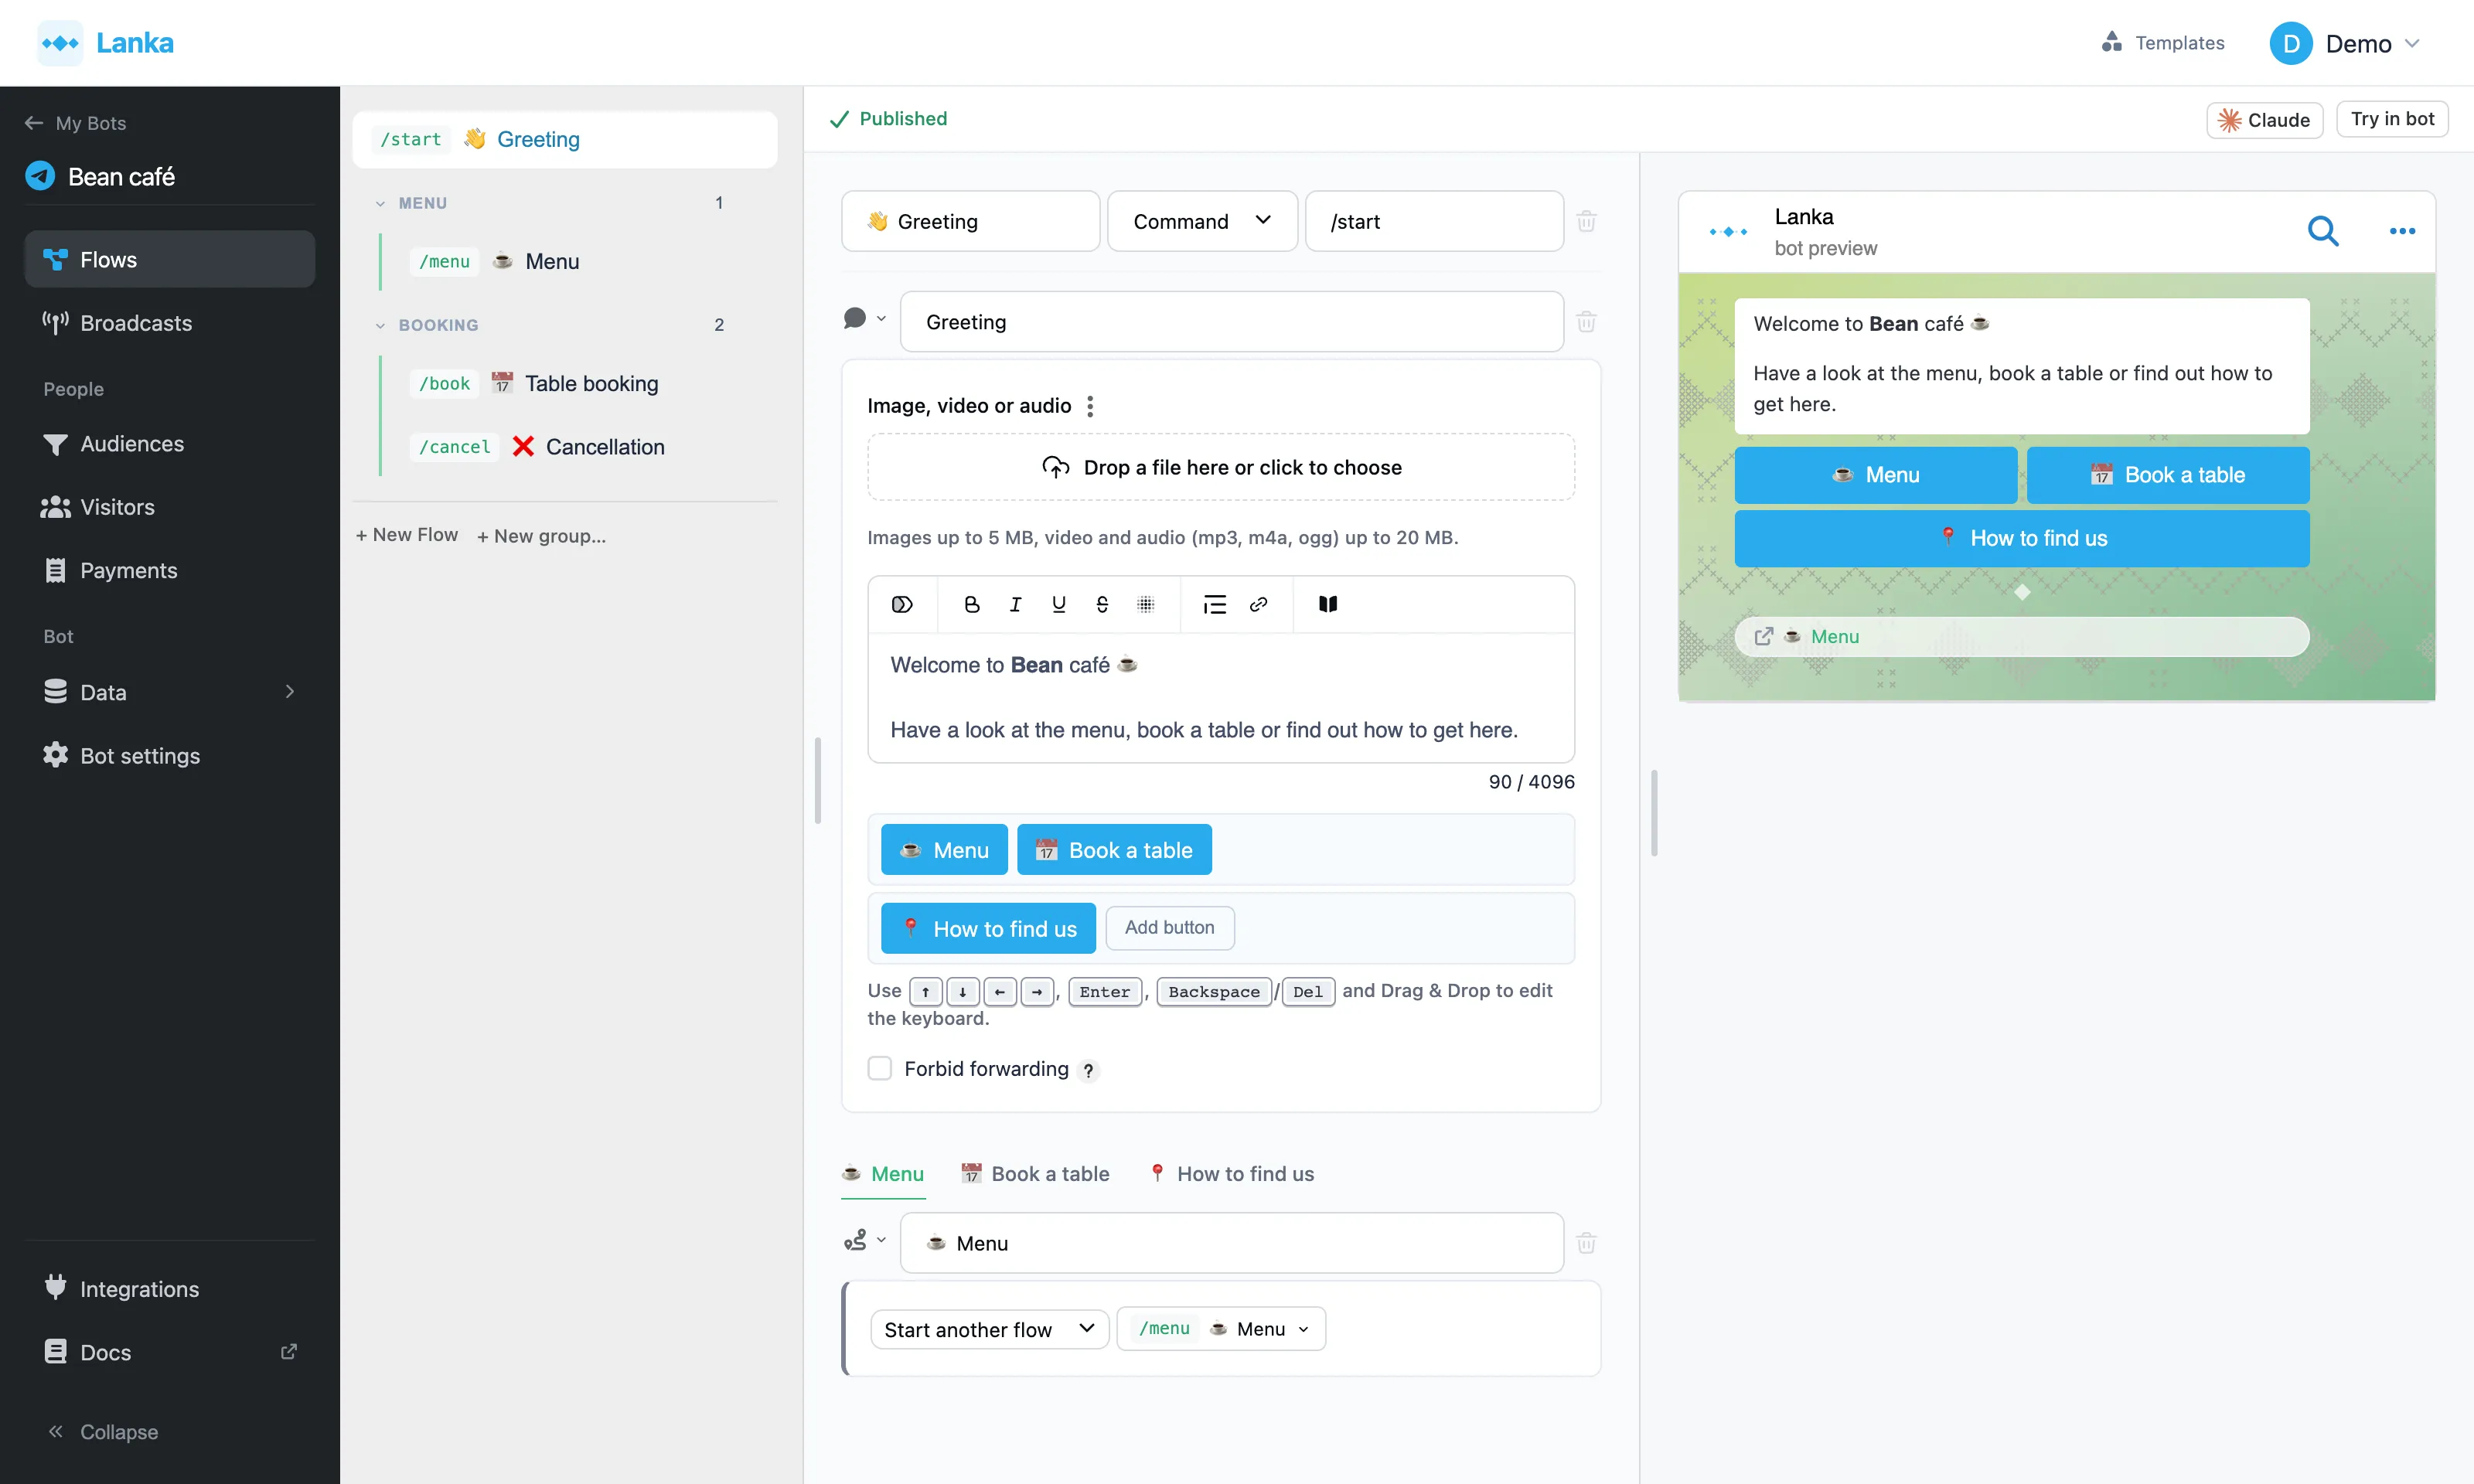Enable the Forbid forwarding checkbox
Image resolution: width=2474 pixels, height=1484 pixels.
(x=880, y=1069)
